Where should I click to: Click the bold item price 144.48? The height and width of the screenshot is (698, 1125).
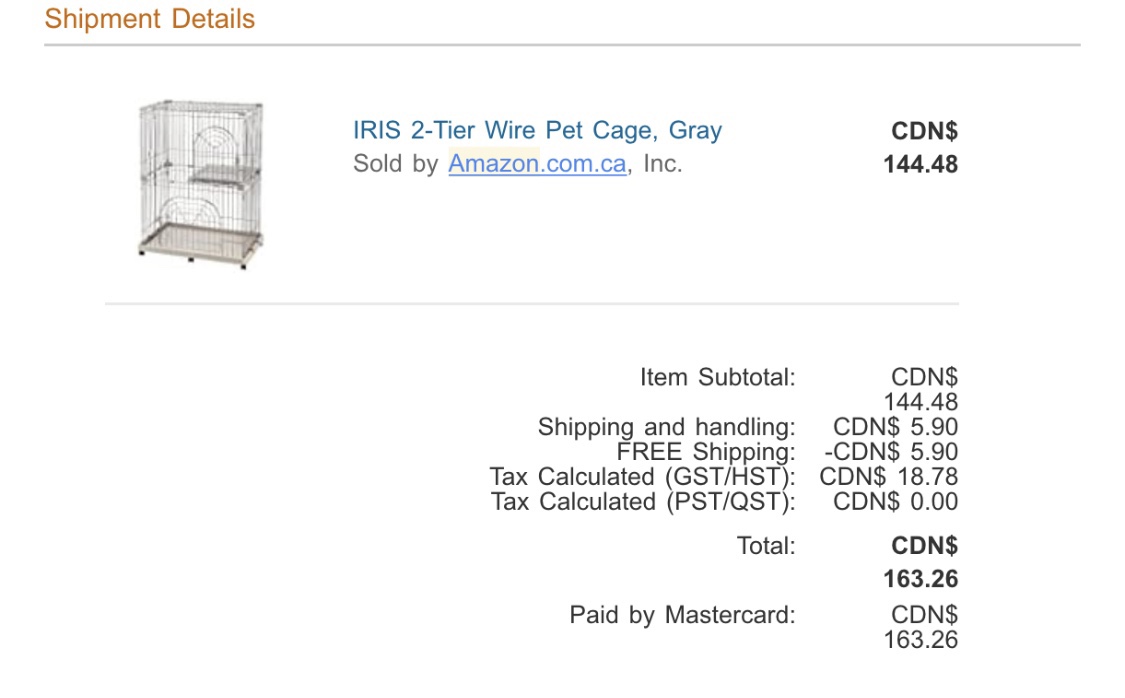[x=921, y=164]
